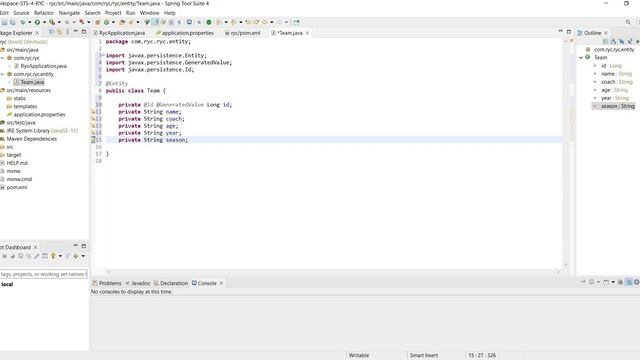Click the Boot Dashboard tags filter field

tap(44, 274)
